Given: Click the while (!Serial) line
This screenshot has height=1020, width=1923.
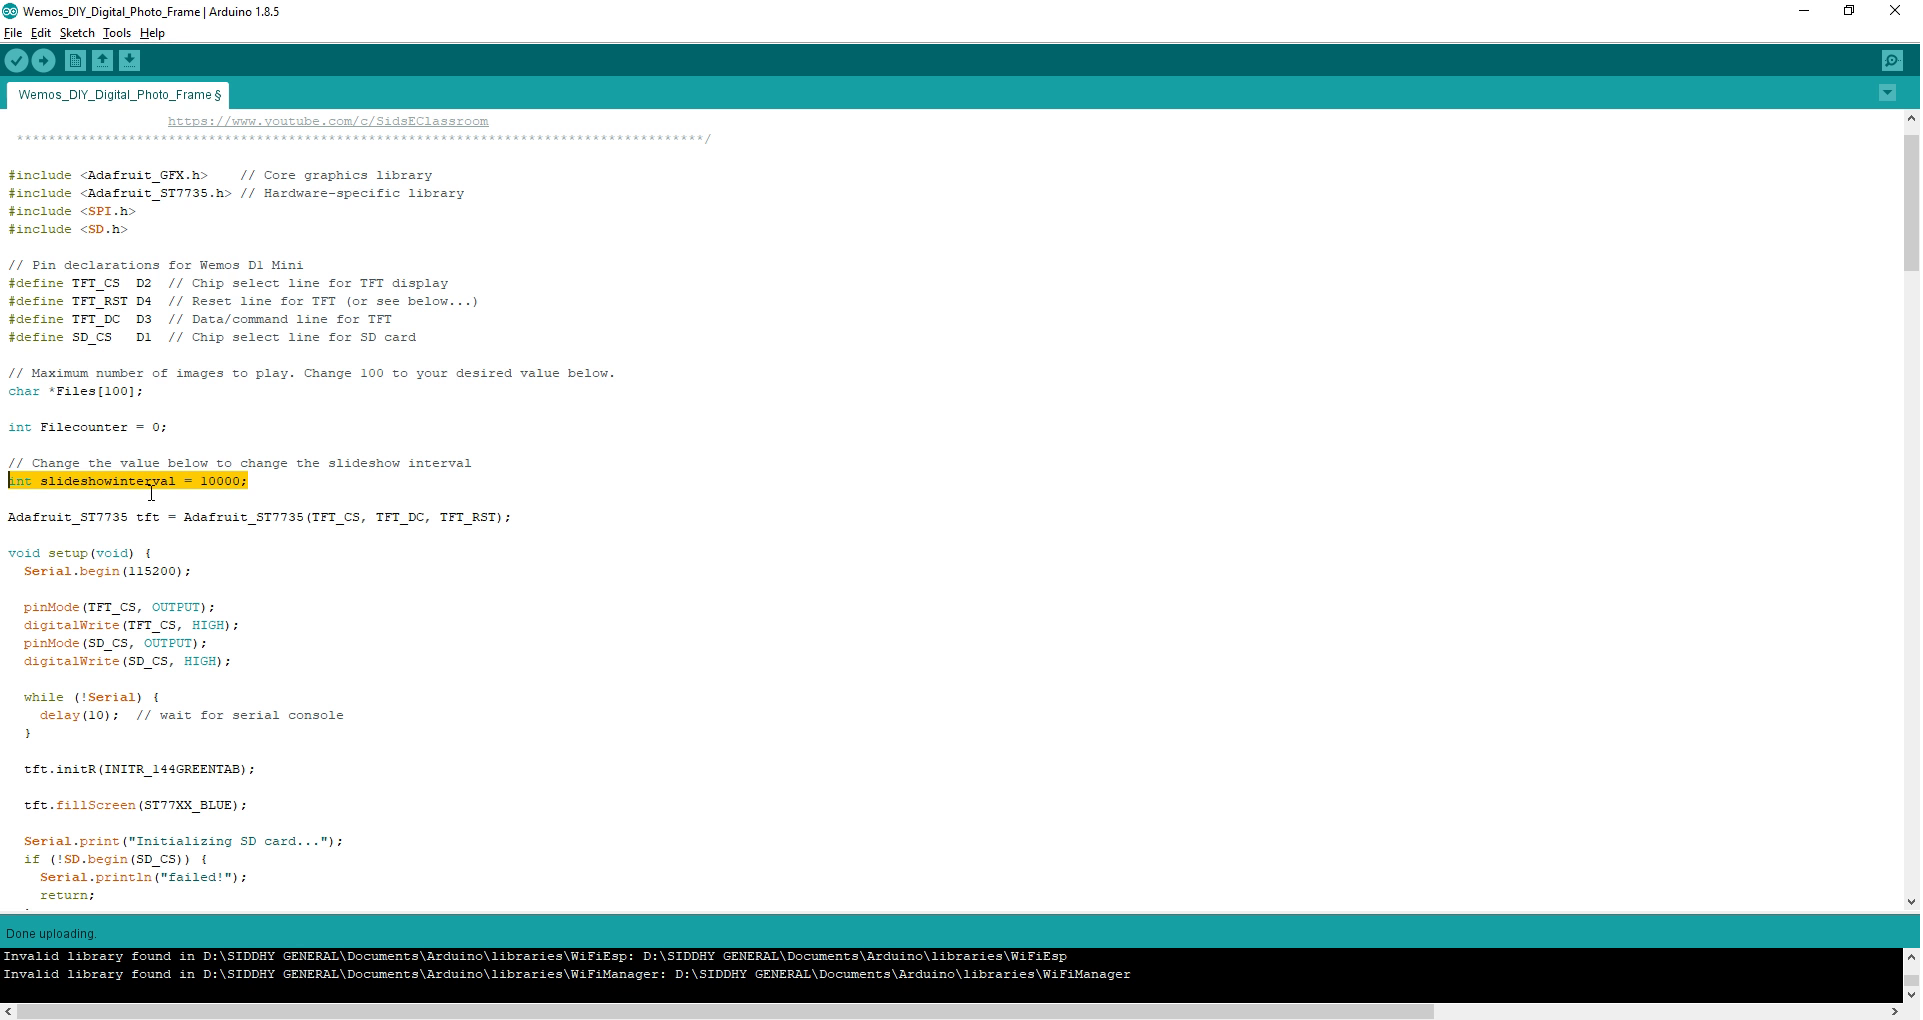Looking at the screenshot, I should click(91, 697).
